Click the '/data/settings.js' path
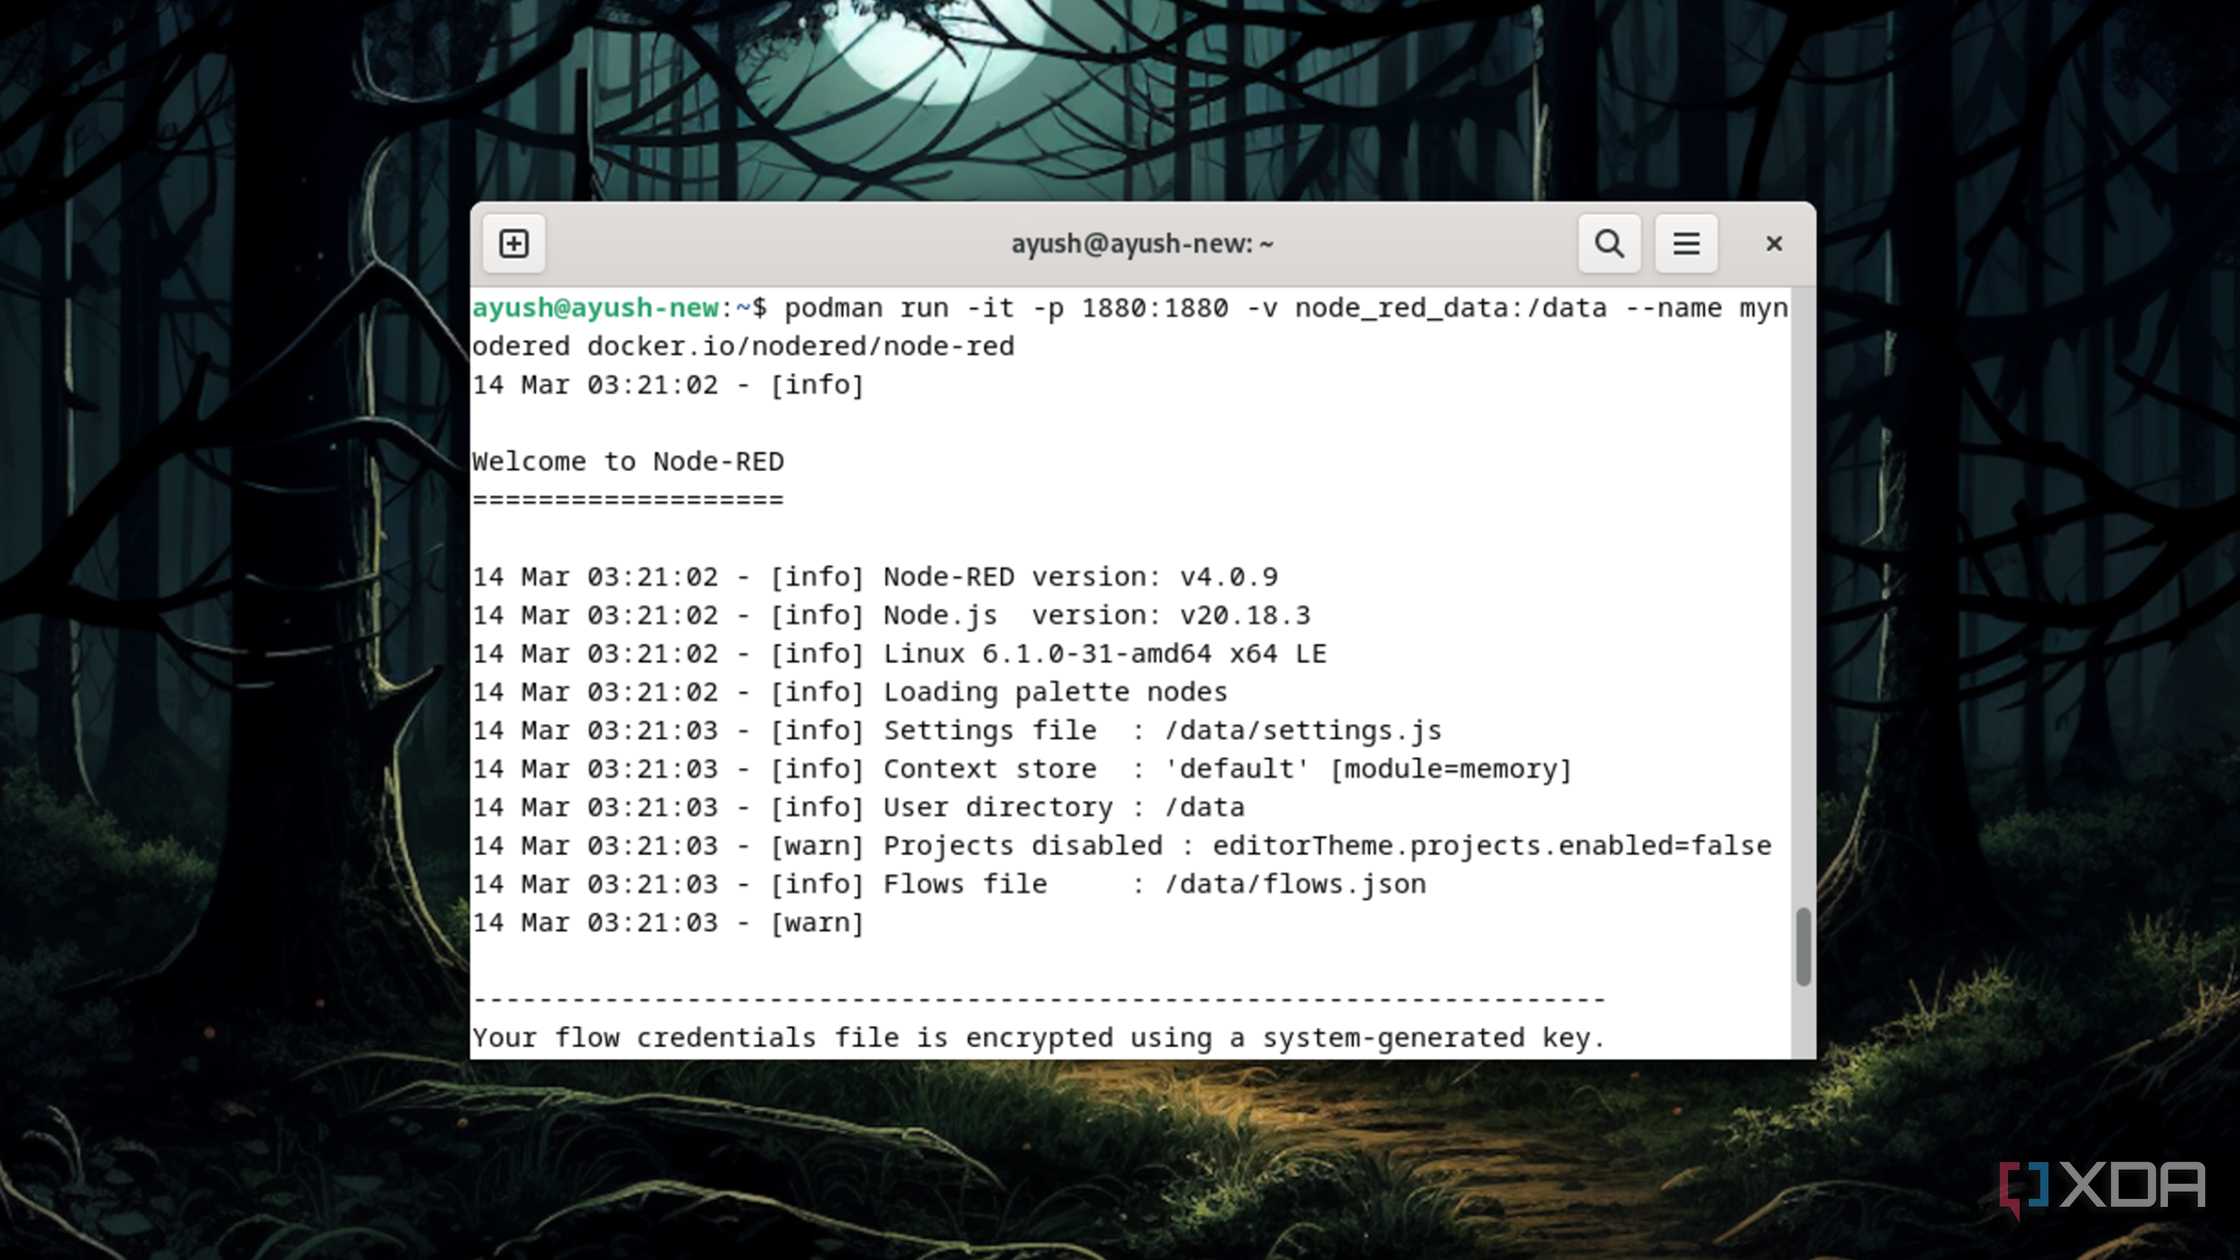The image size is (2240, 1260). [1303, 730]
